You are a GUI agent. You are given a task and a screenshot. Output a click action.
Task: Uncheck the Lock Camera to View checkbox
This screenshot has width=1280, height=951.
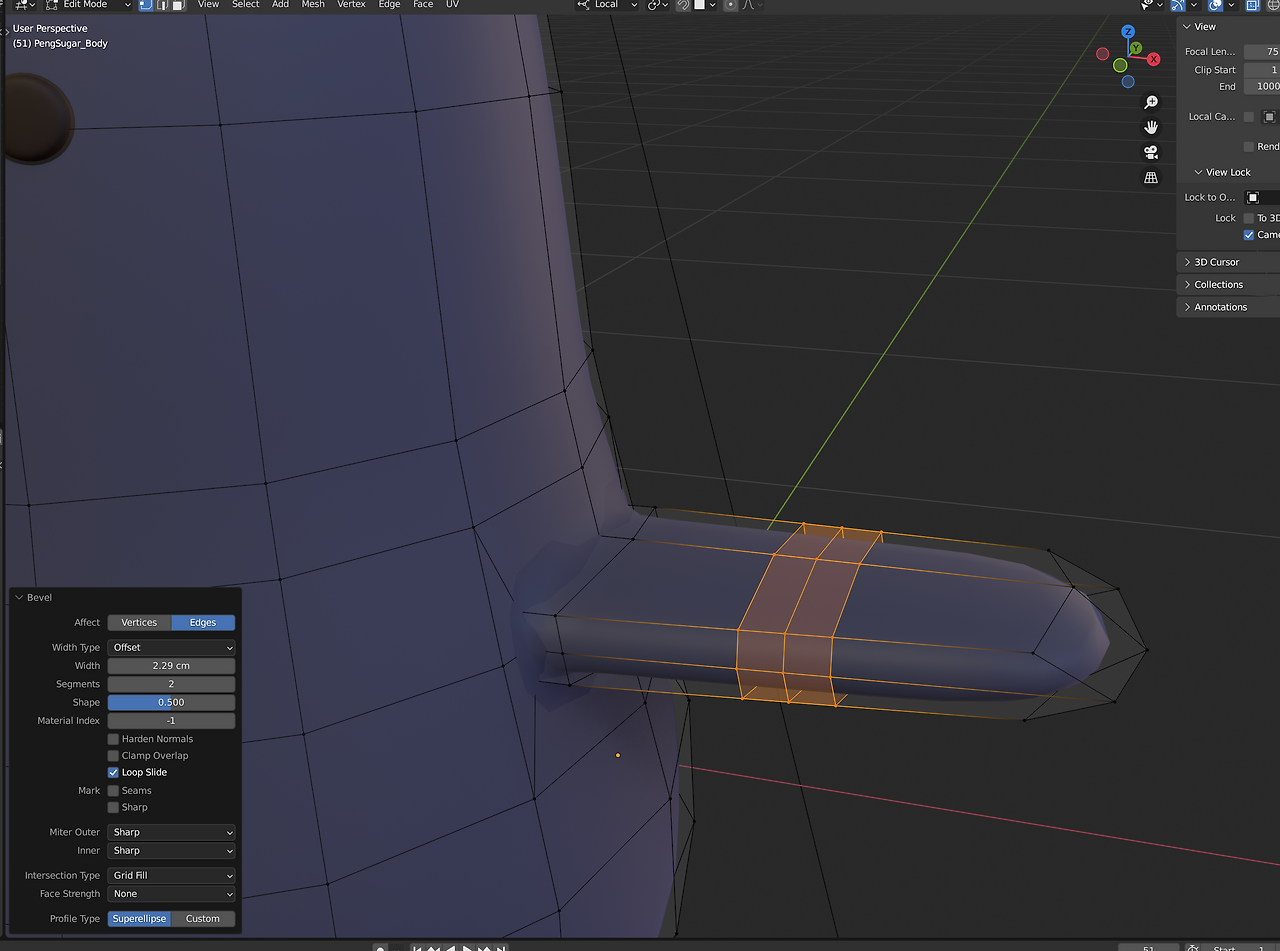point(1249,235)
